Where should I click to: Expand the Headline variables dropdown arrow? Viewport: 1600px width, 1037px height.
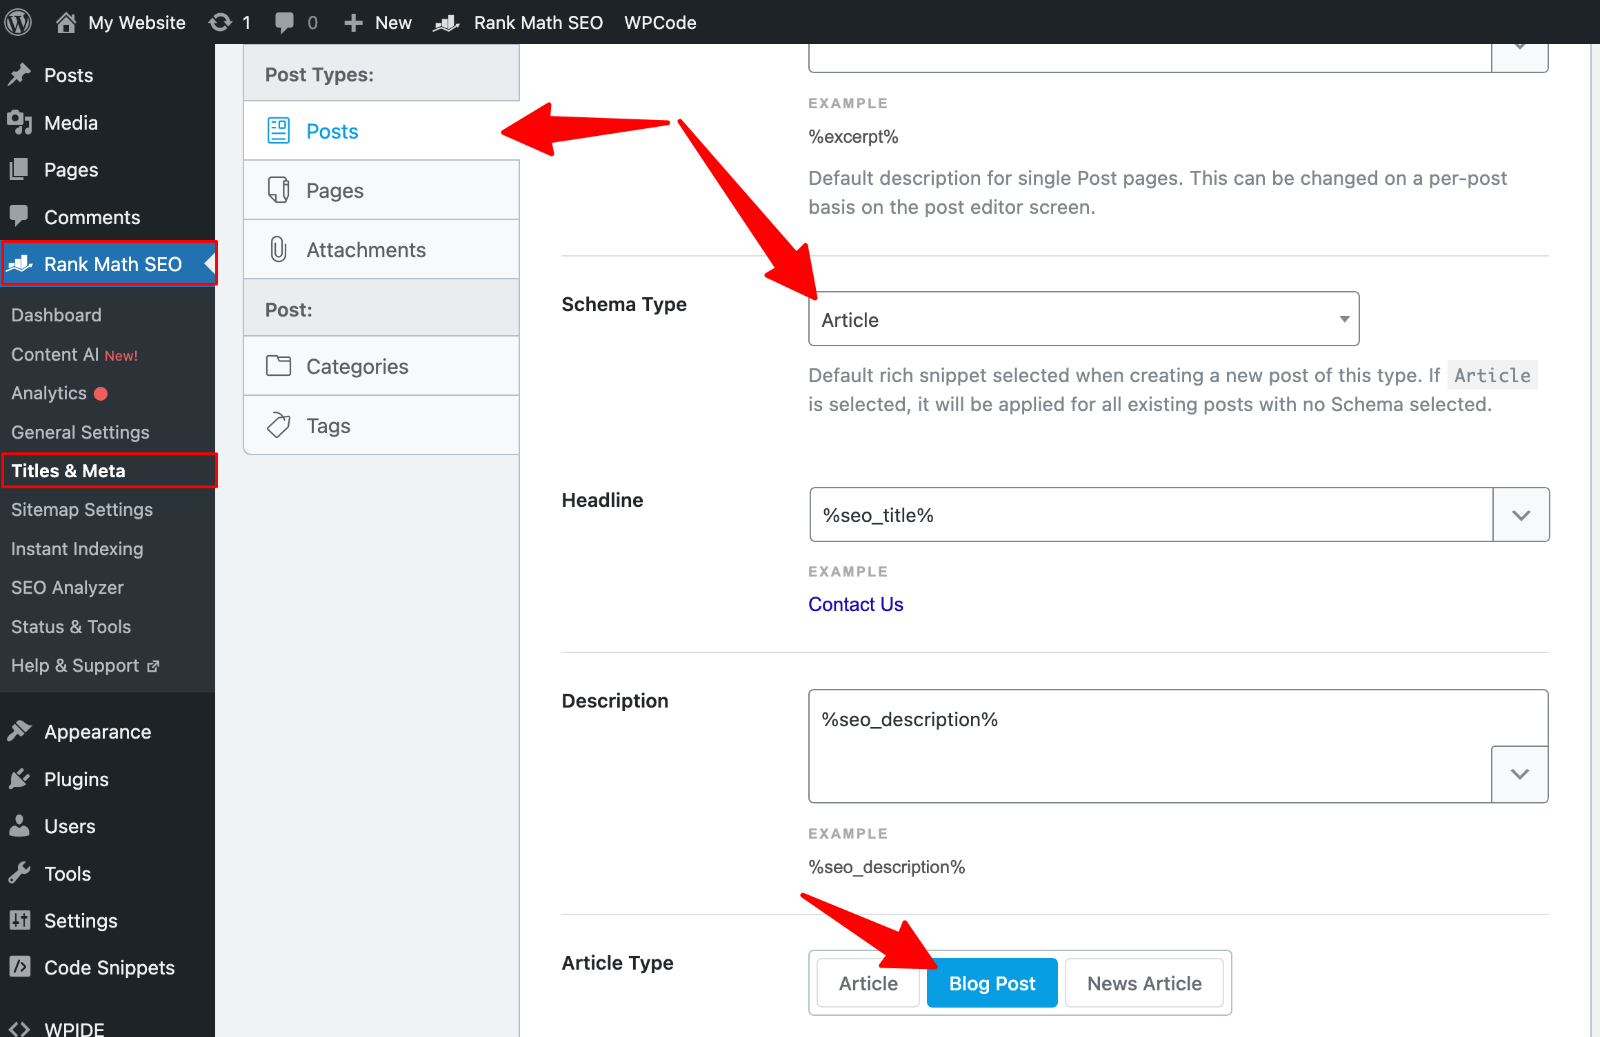pyautogui.click(x=1520, y=515)
